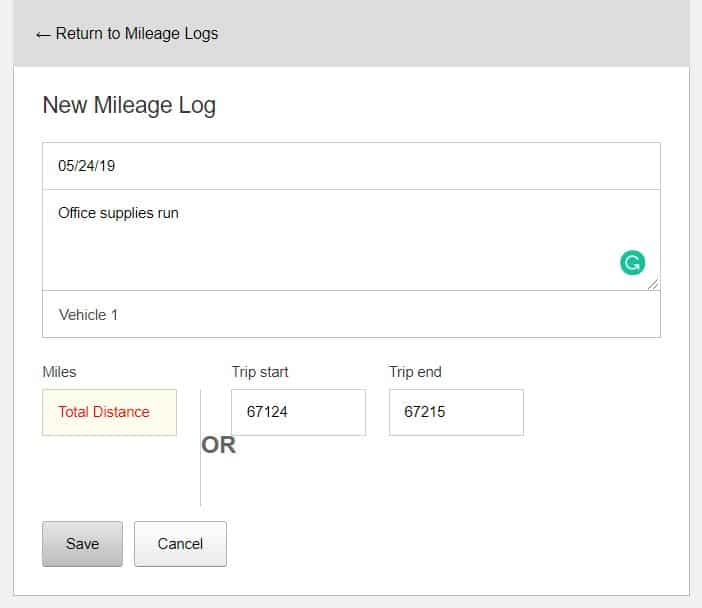Click the Trip start label
Screen dimensions: 702x608
click(x=260, y=372)
